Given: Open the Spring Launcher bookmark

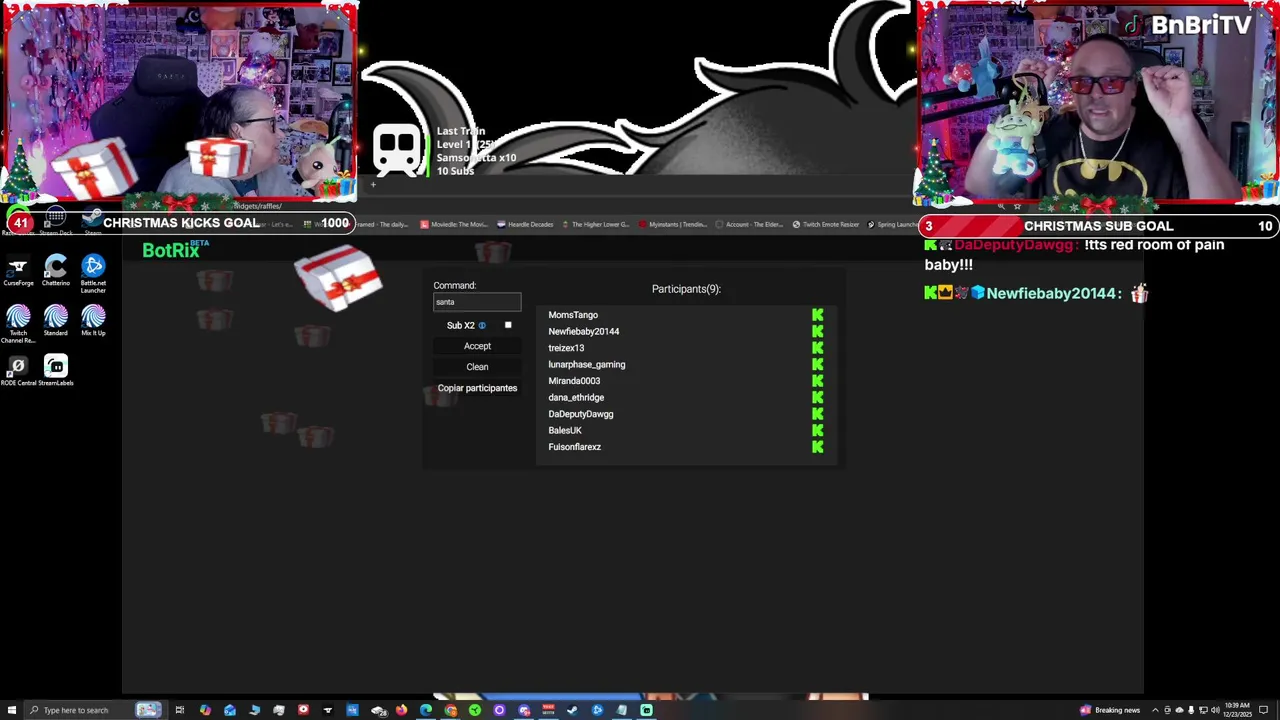Looking at the screenshot, I should point(892,224).
